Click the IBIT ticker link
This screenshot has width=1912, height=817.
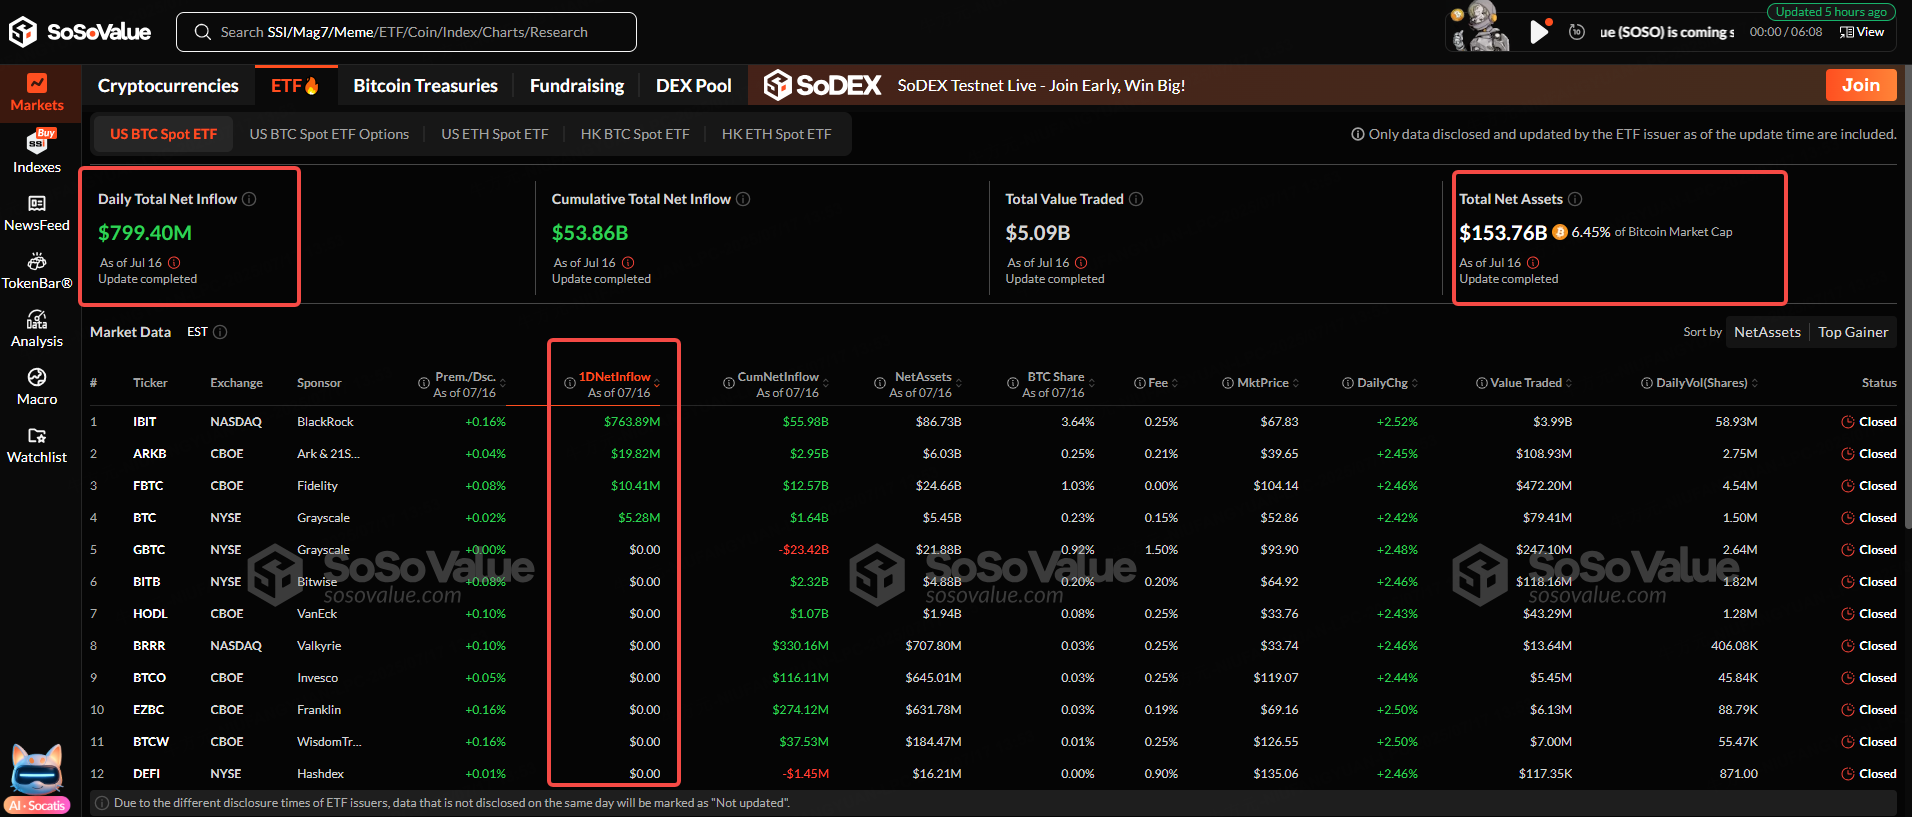pyautogui.click(x=145, y=422)
